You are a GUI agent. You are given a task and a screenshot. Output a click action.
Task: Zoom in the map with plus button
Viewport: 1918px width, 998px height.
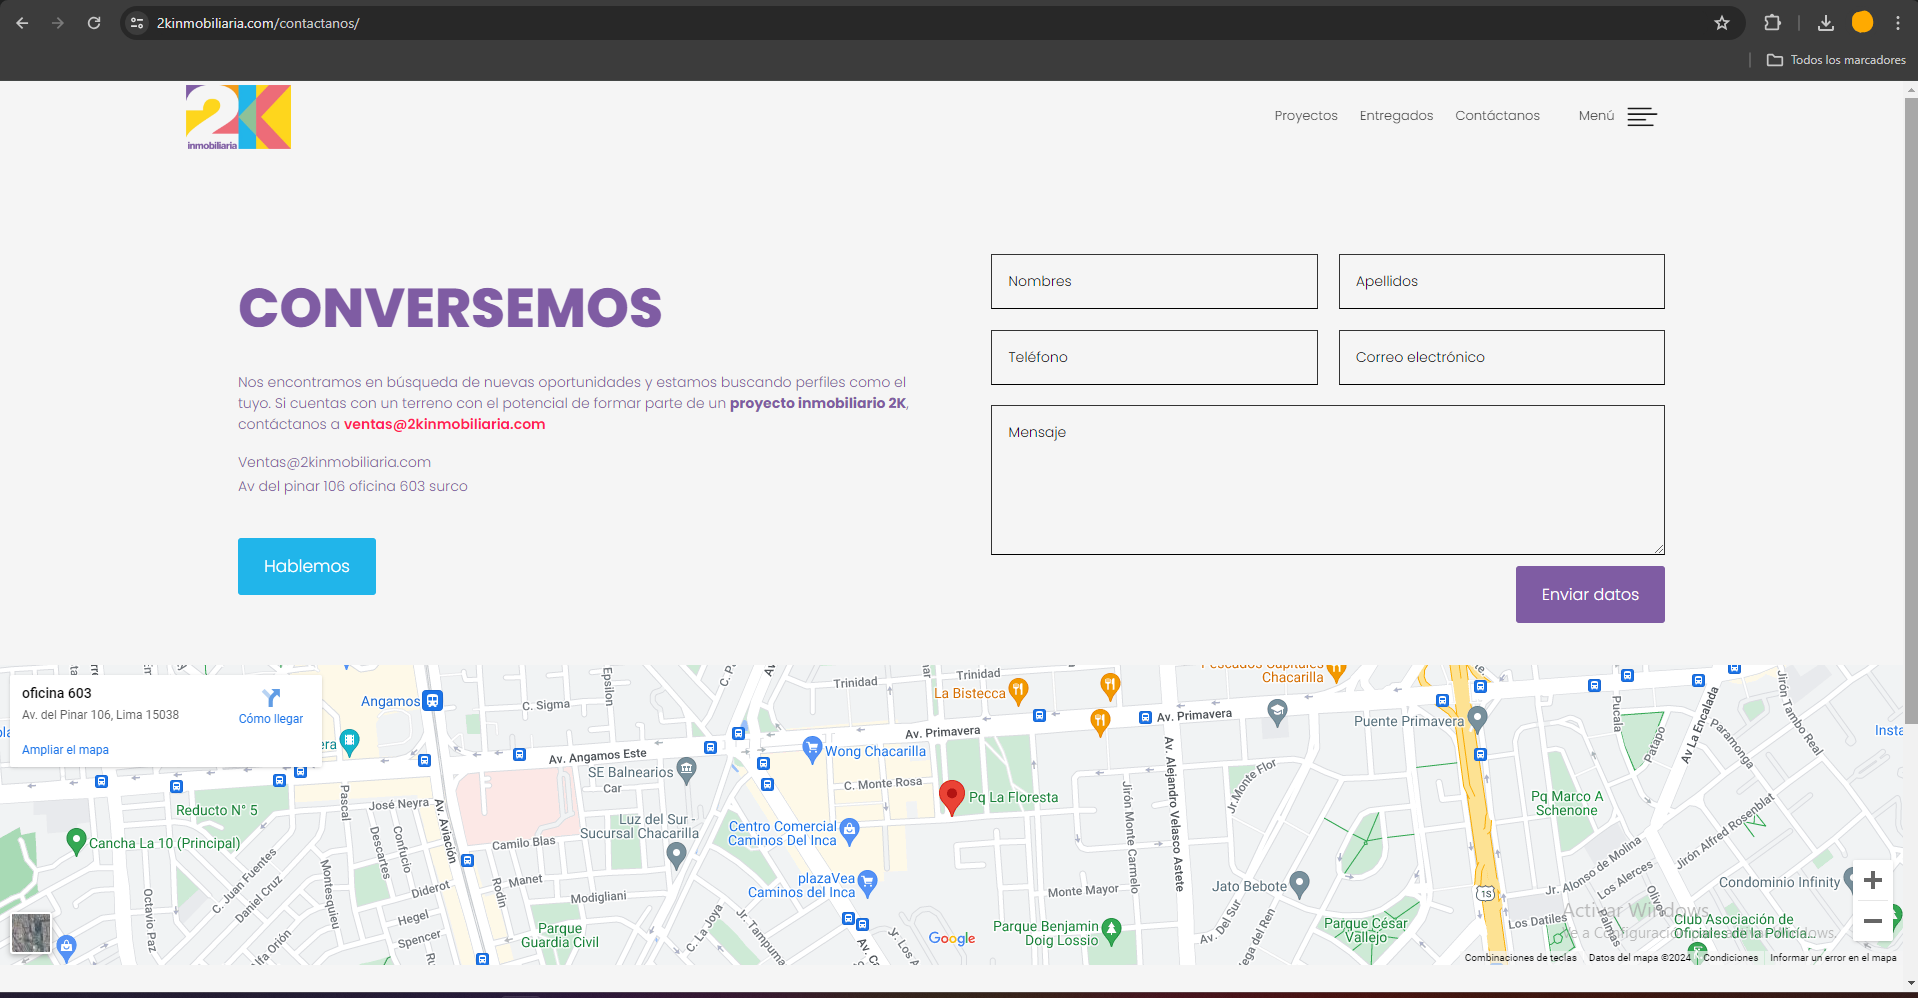1873,880
